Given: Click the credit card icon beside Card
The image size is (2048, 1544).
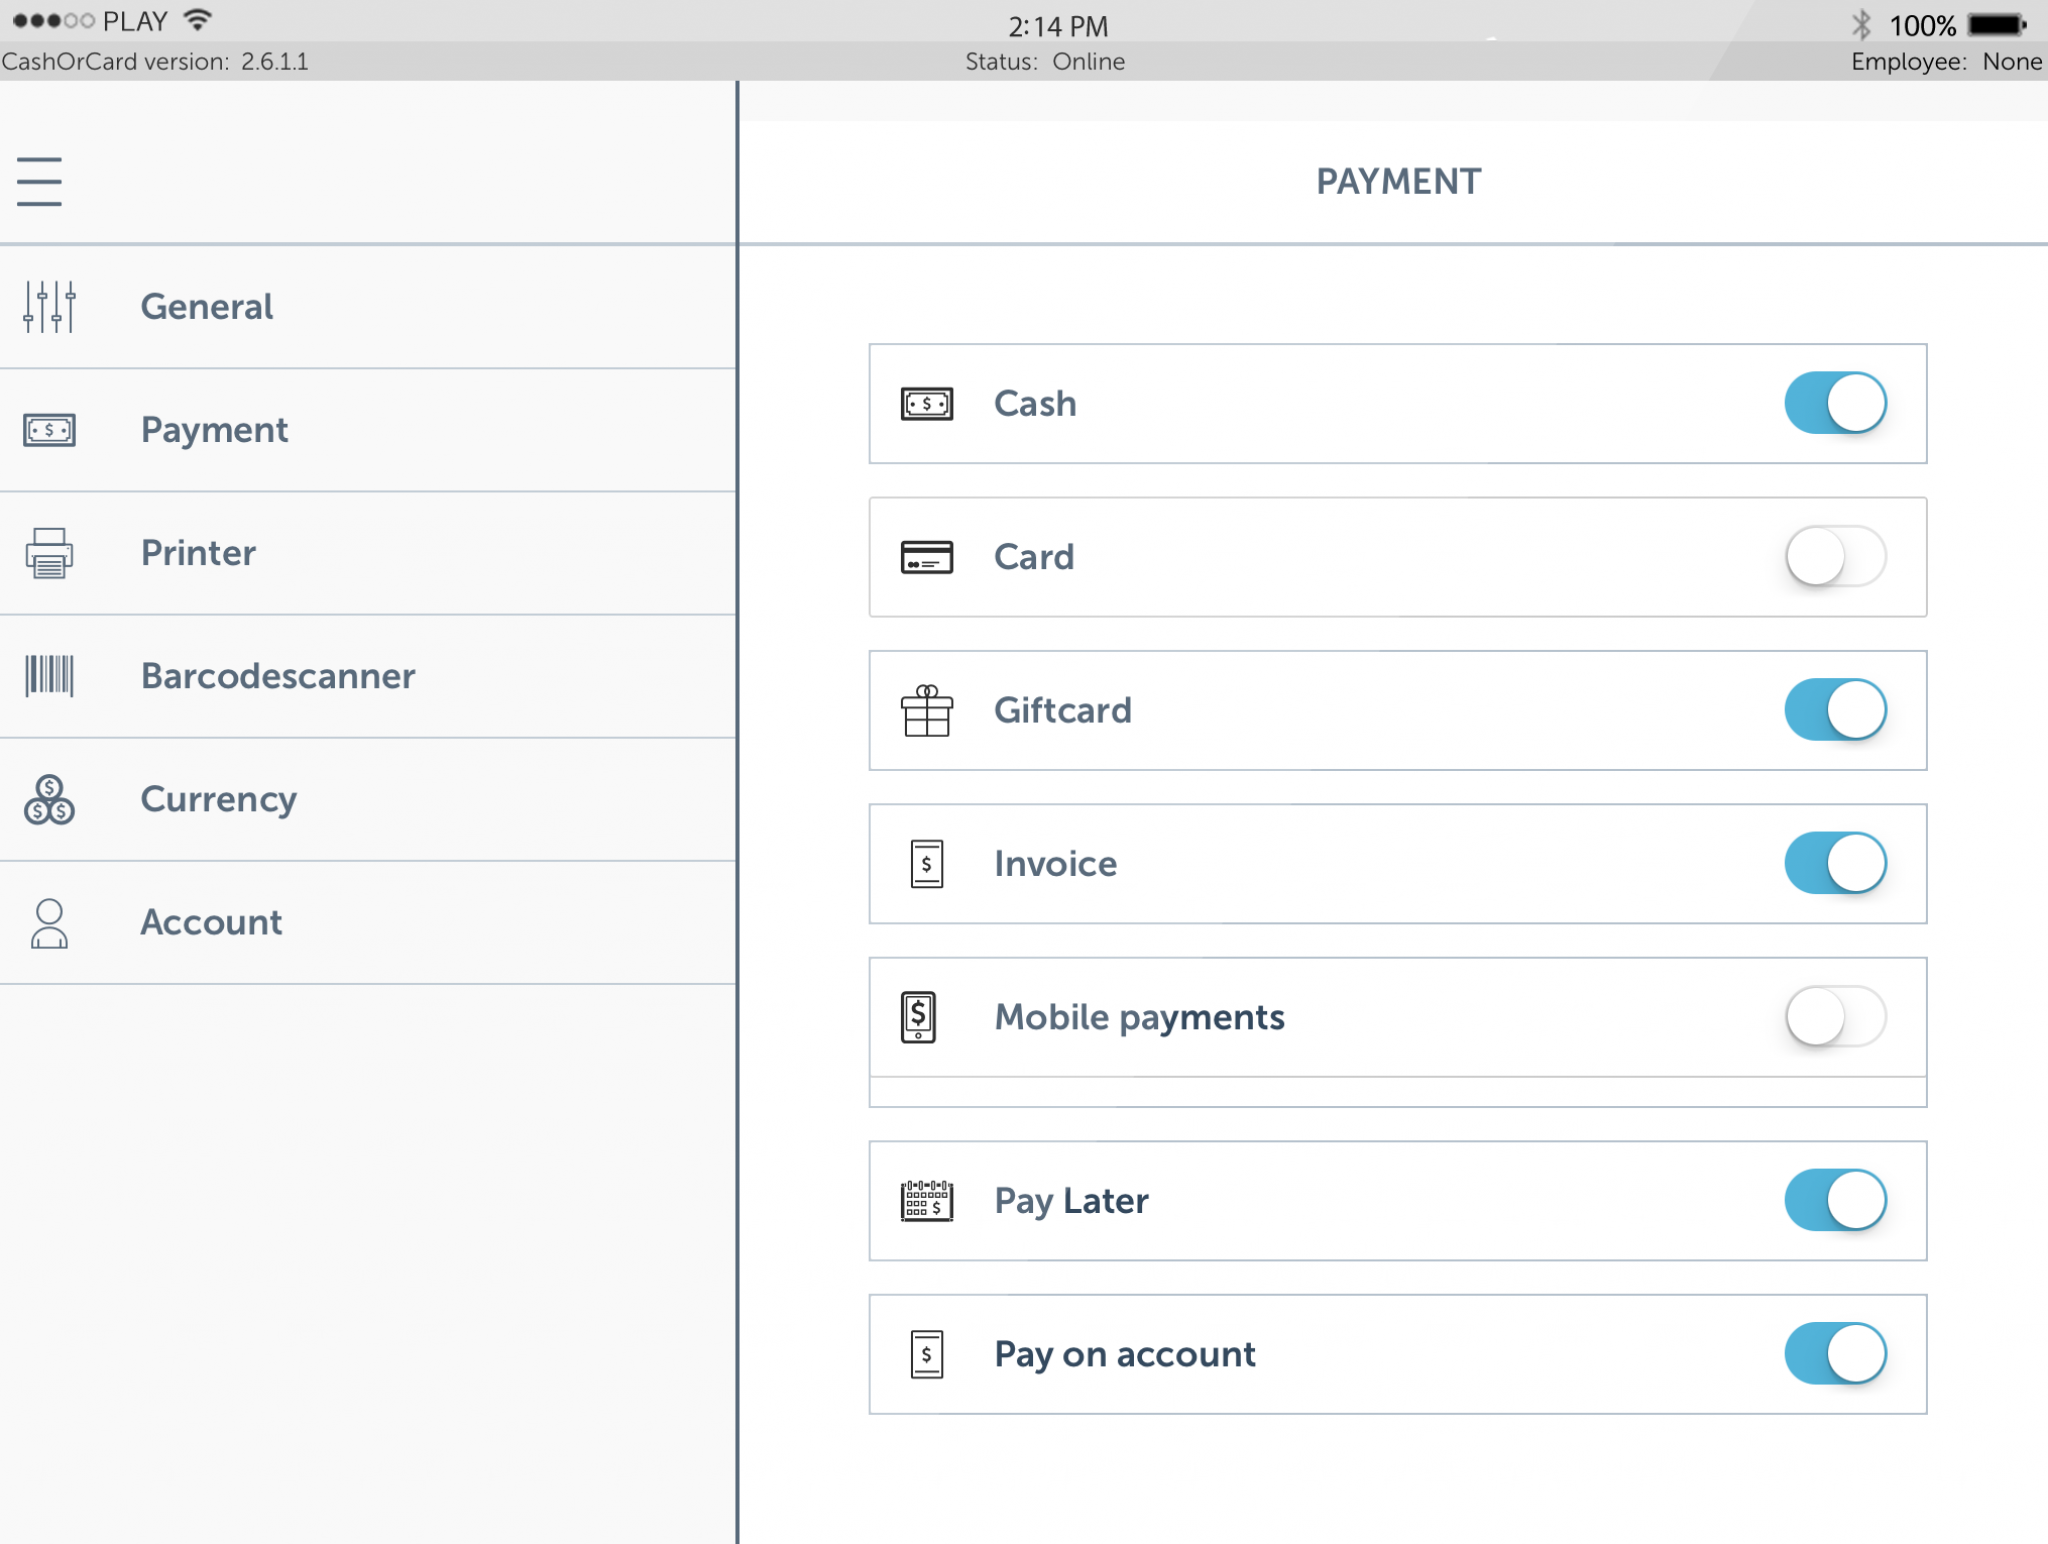Looking at the screenshot, I should tap(925, 557).
